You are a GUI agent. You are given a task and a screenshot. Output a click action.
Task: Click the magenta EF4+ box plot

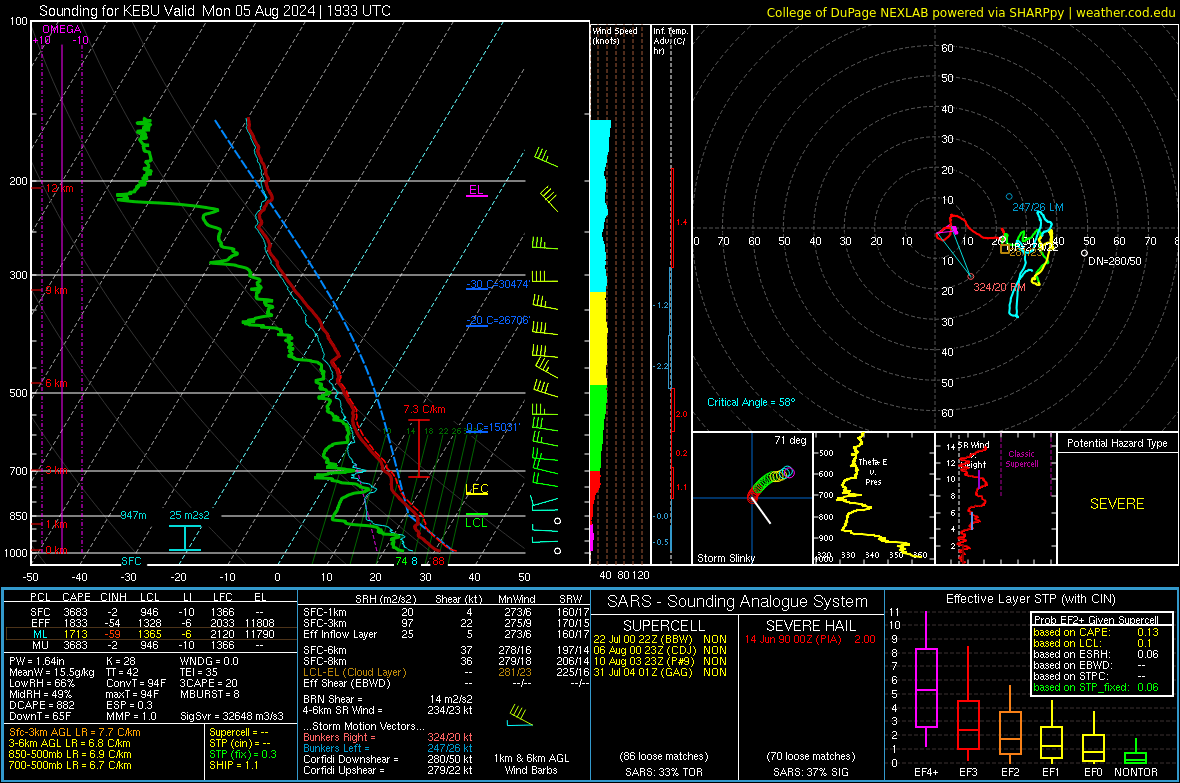coord(926,681)
